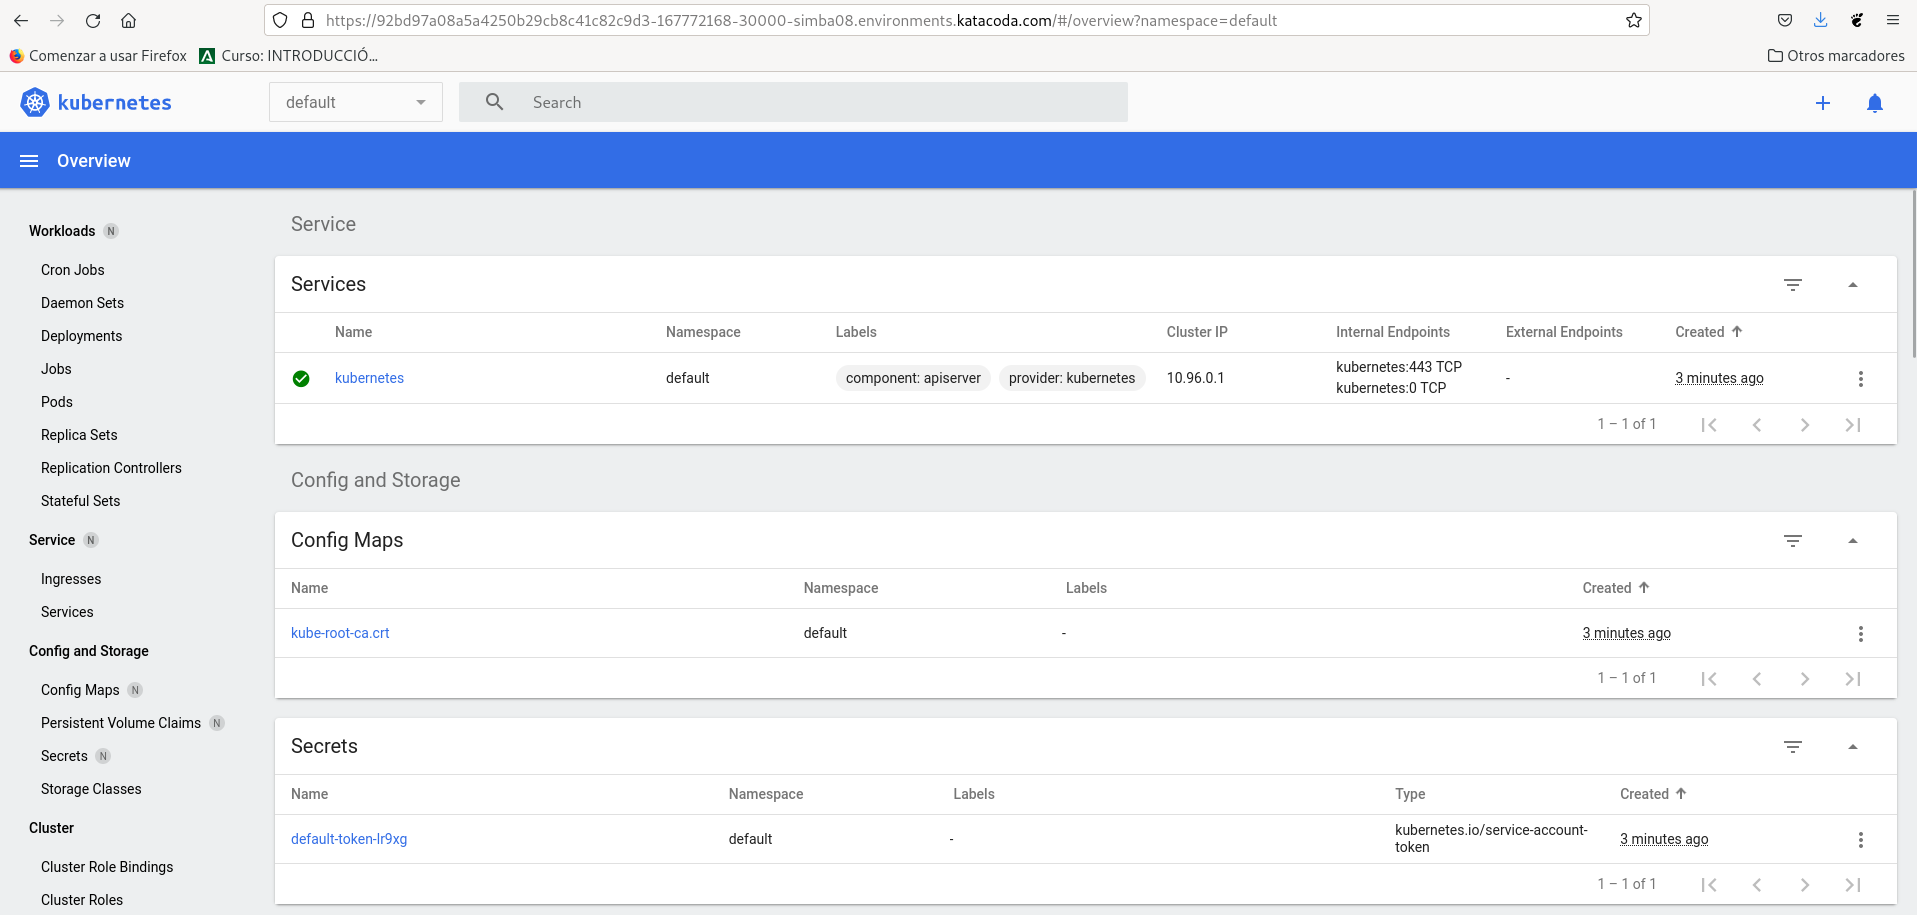Click the browser home icon

[129, 20]
